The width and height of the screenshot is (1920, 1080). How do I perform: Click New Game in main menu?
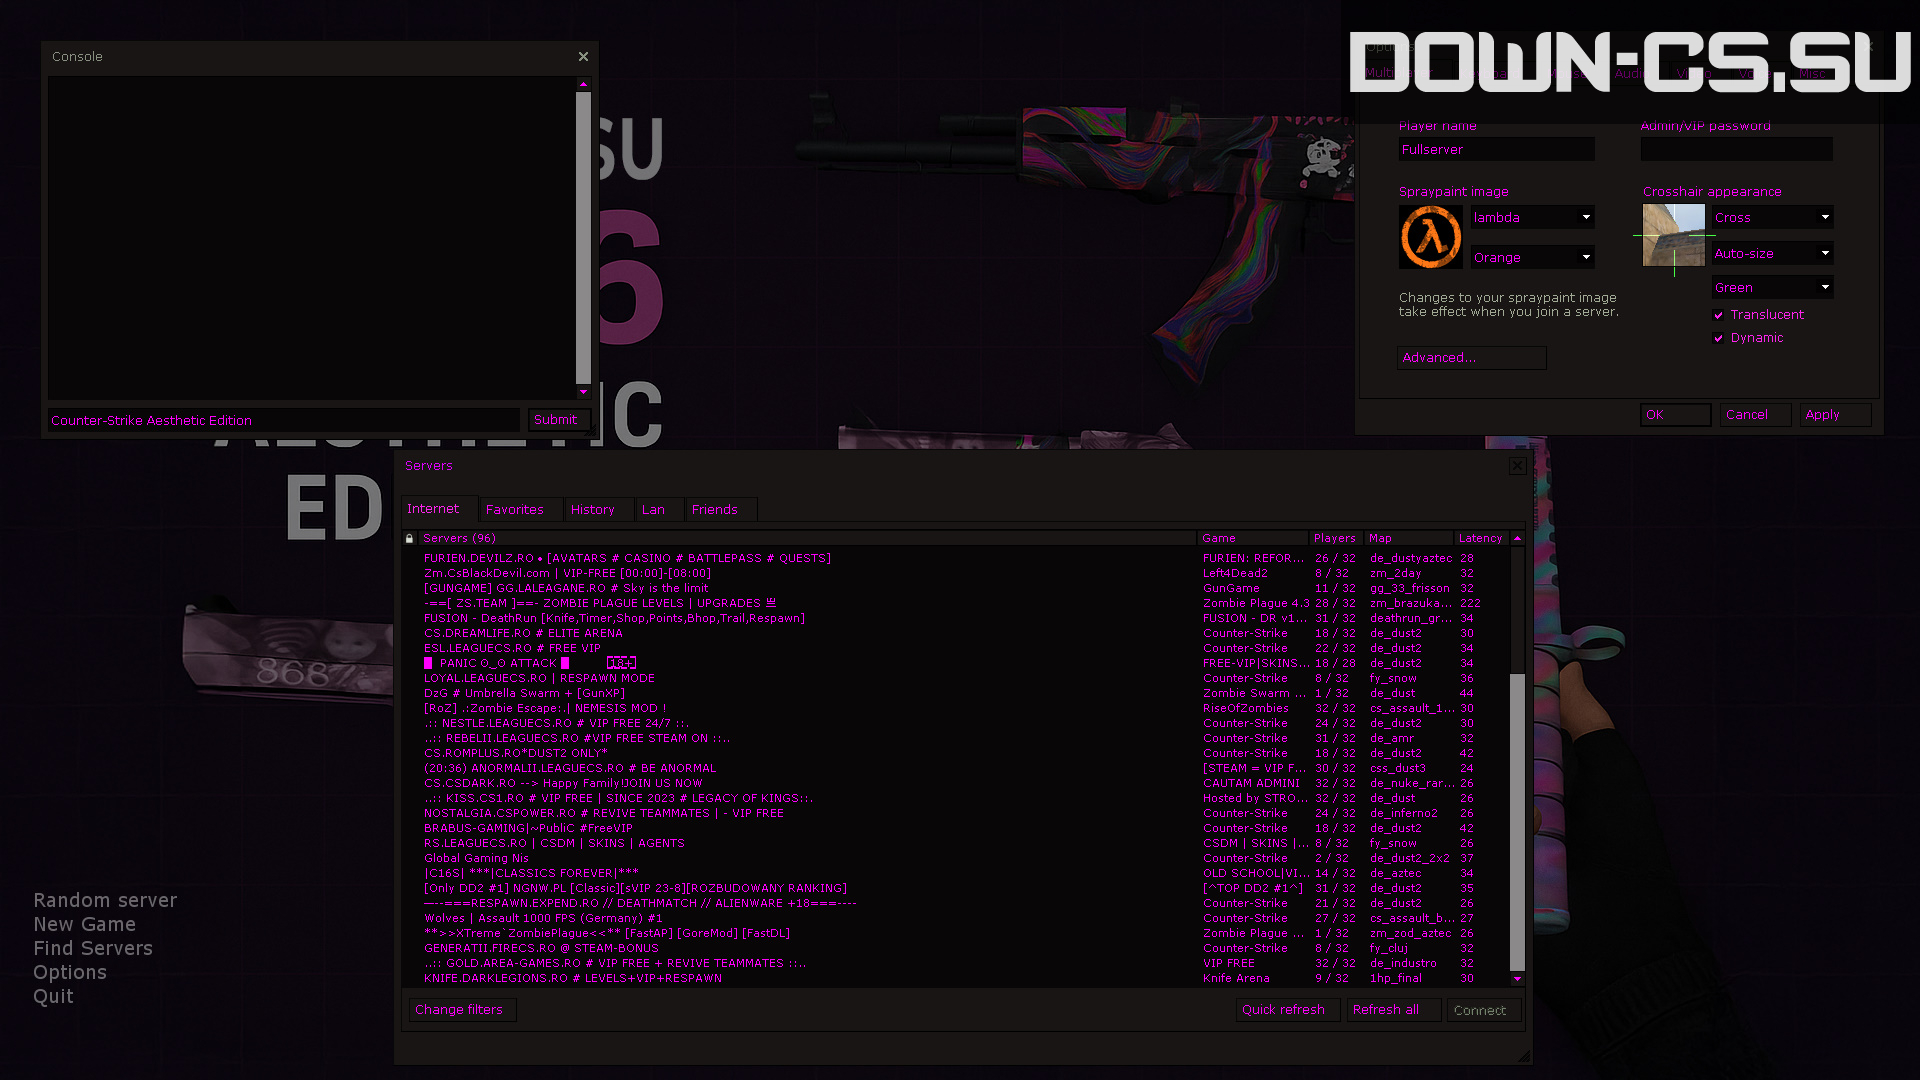tap(85, 924)
